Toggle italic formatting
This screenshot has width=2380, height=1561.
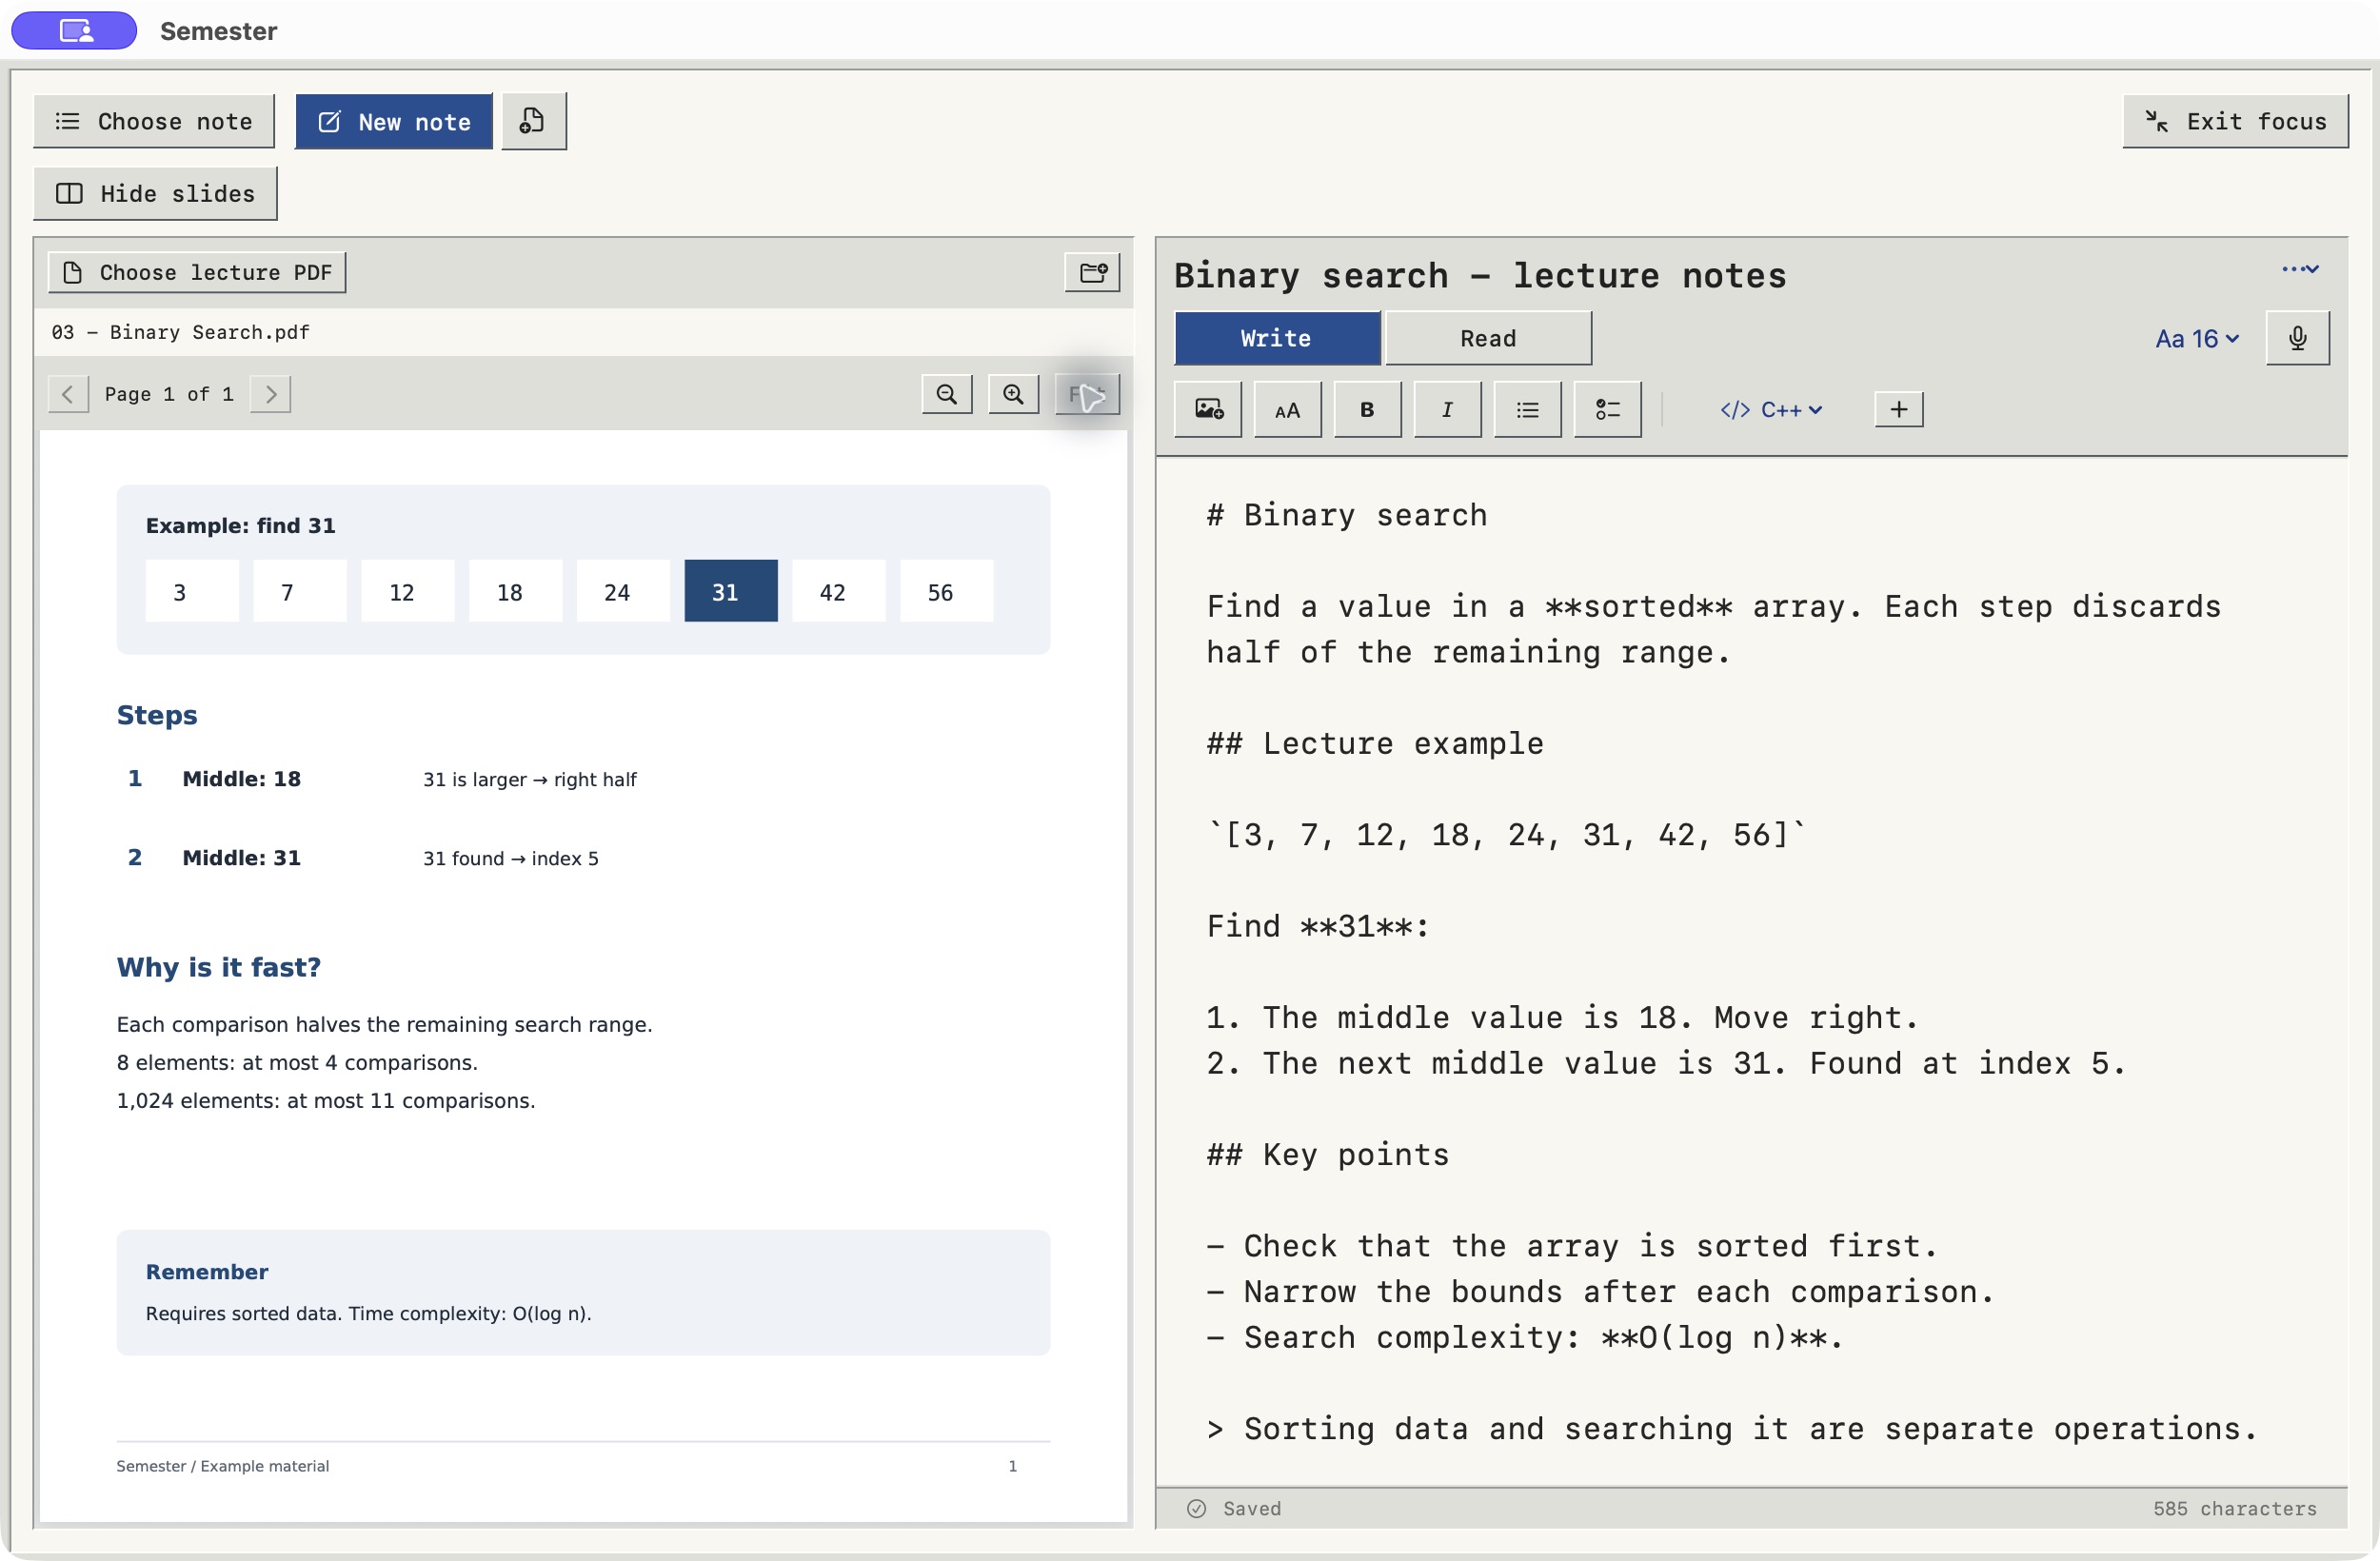click(1447, 410)
